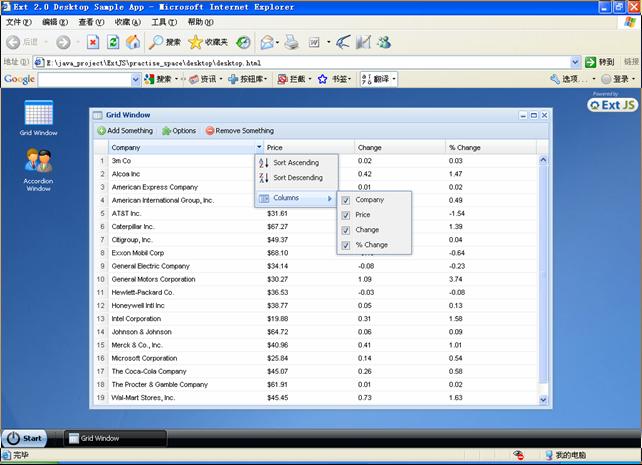
Task: Choose Sort Descending menu option
Action: pyautogui.click(x=297, y=177)
